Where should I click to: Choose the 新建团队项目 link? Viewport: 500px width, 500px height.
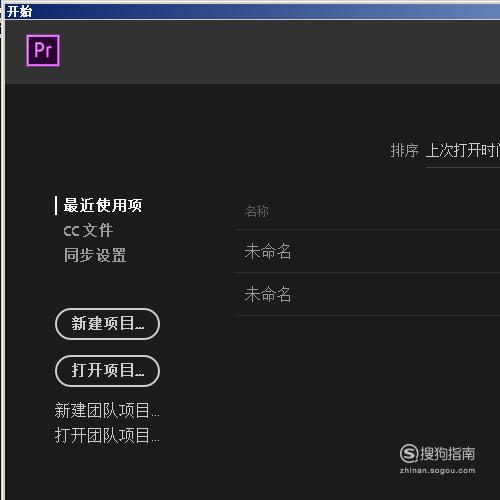(107, 410)
